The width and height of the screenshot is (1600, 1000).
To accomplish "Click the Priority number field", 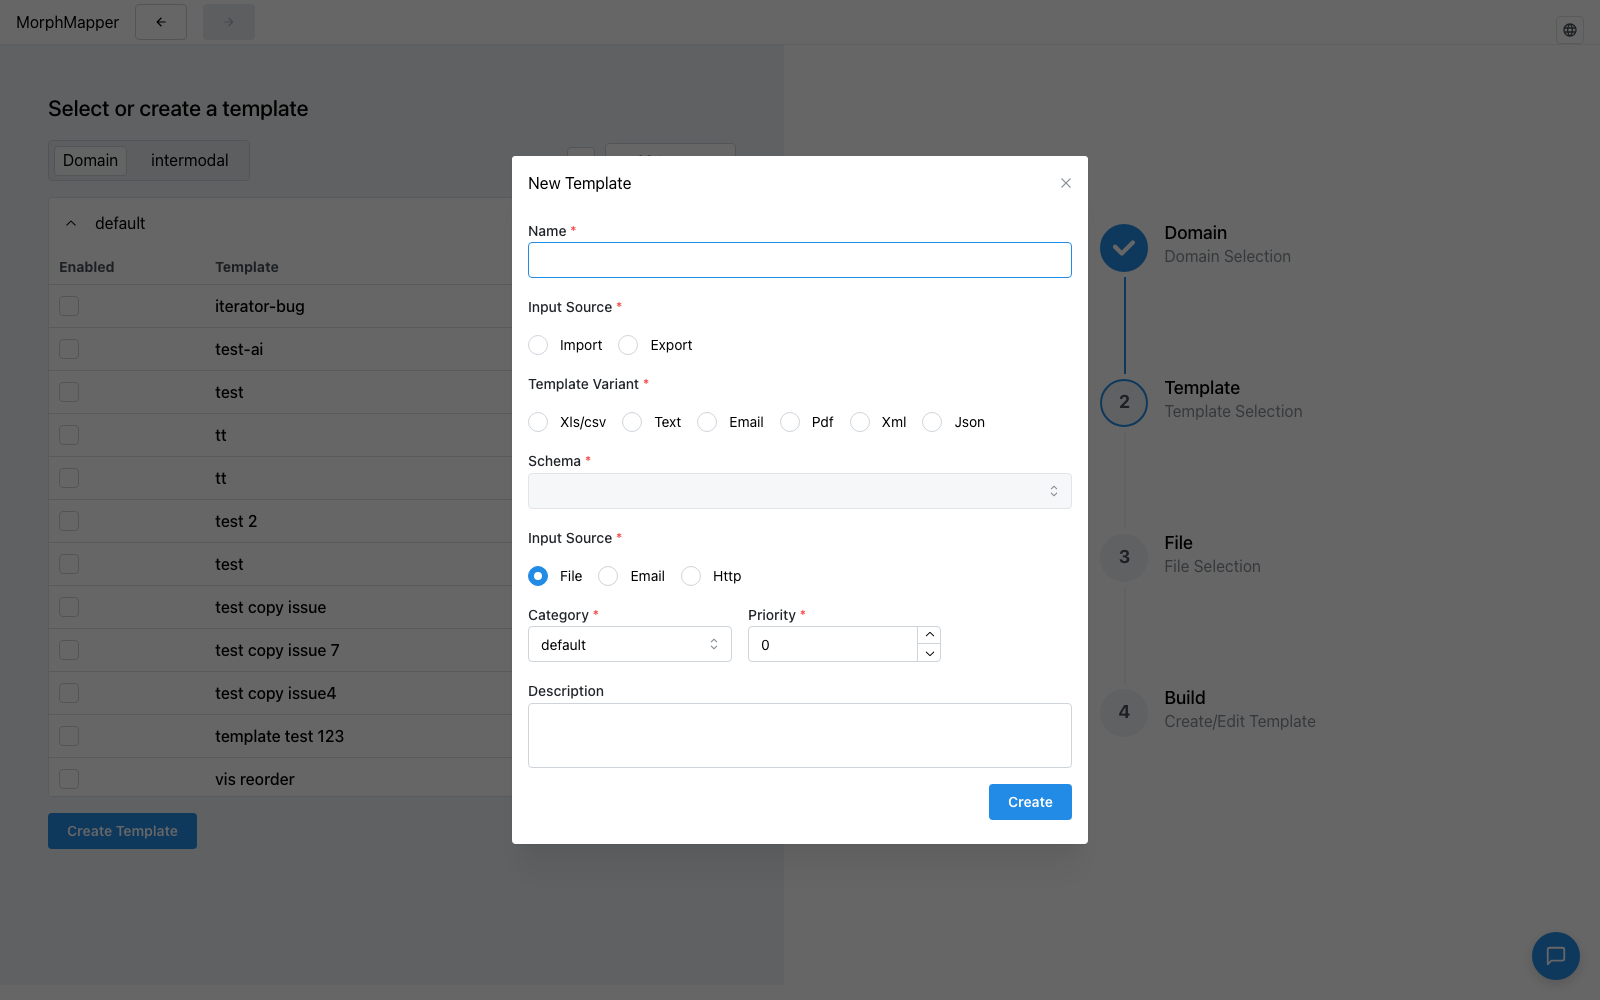I will pos(833,644).
